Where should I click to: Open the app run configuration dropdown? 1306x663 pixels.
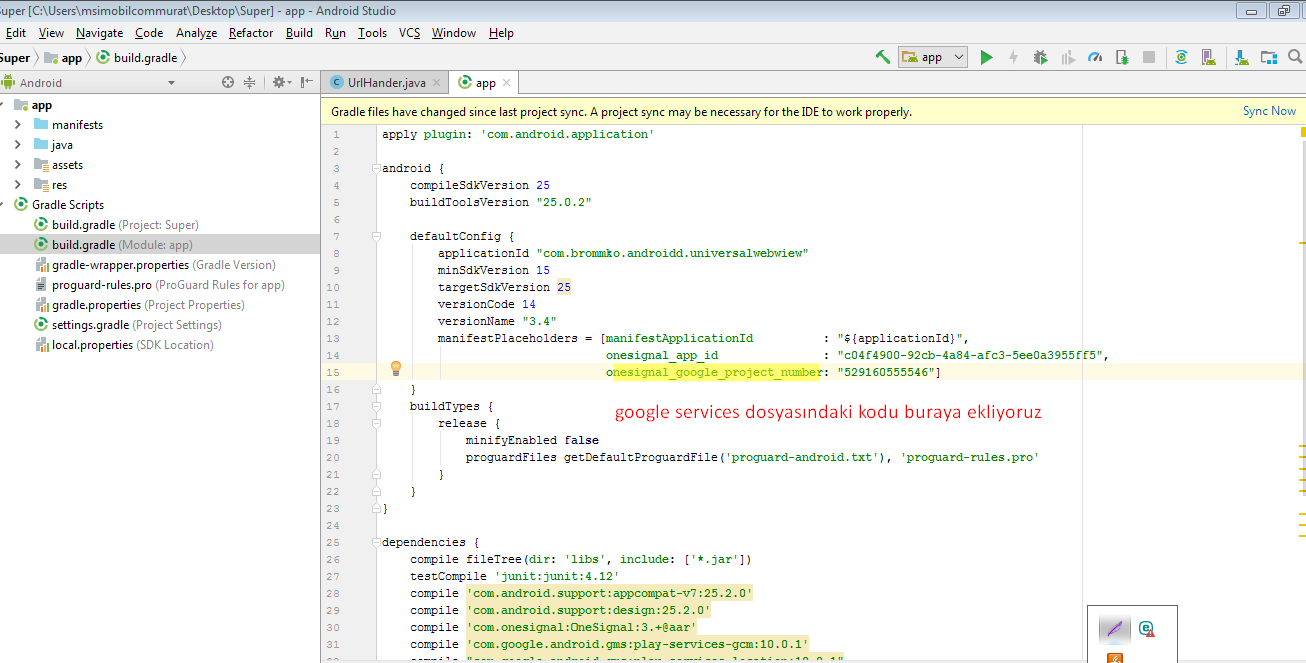pos(933,57)
